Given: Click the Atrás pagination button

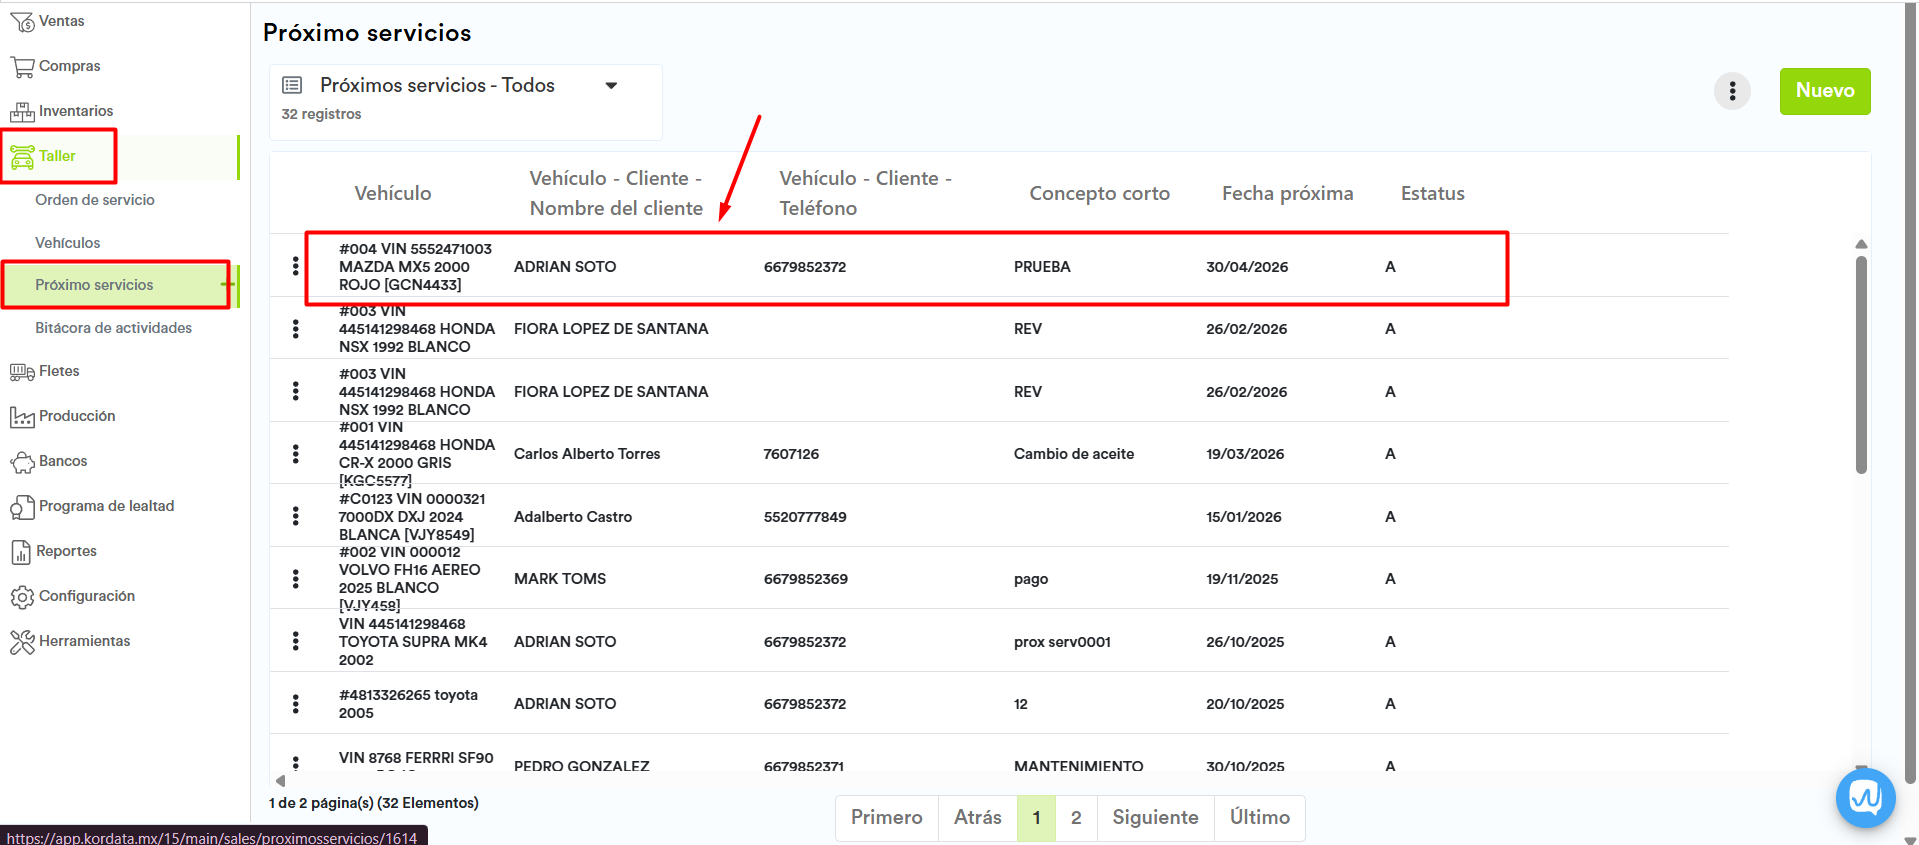Looking at the screenshot, I should coord(978,818).
